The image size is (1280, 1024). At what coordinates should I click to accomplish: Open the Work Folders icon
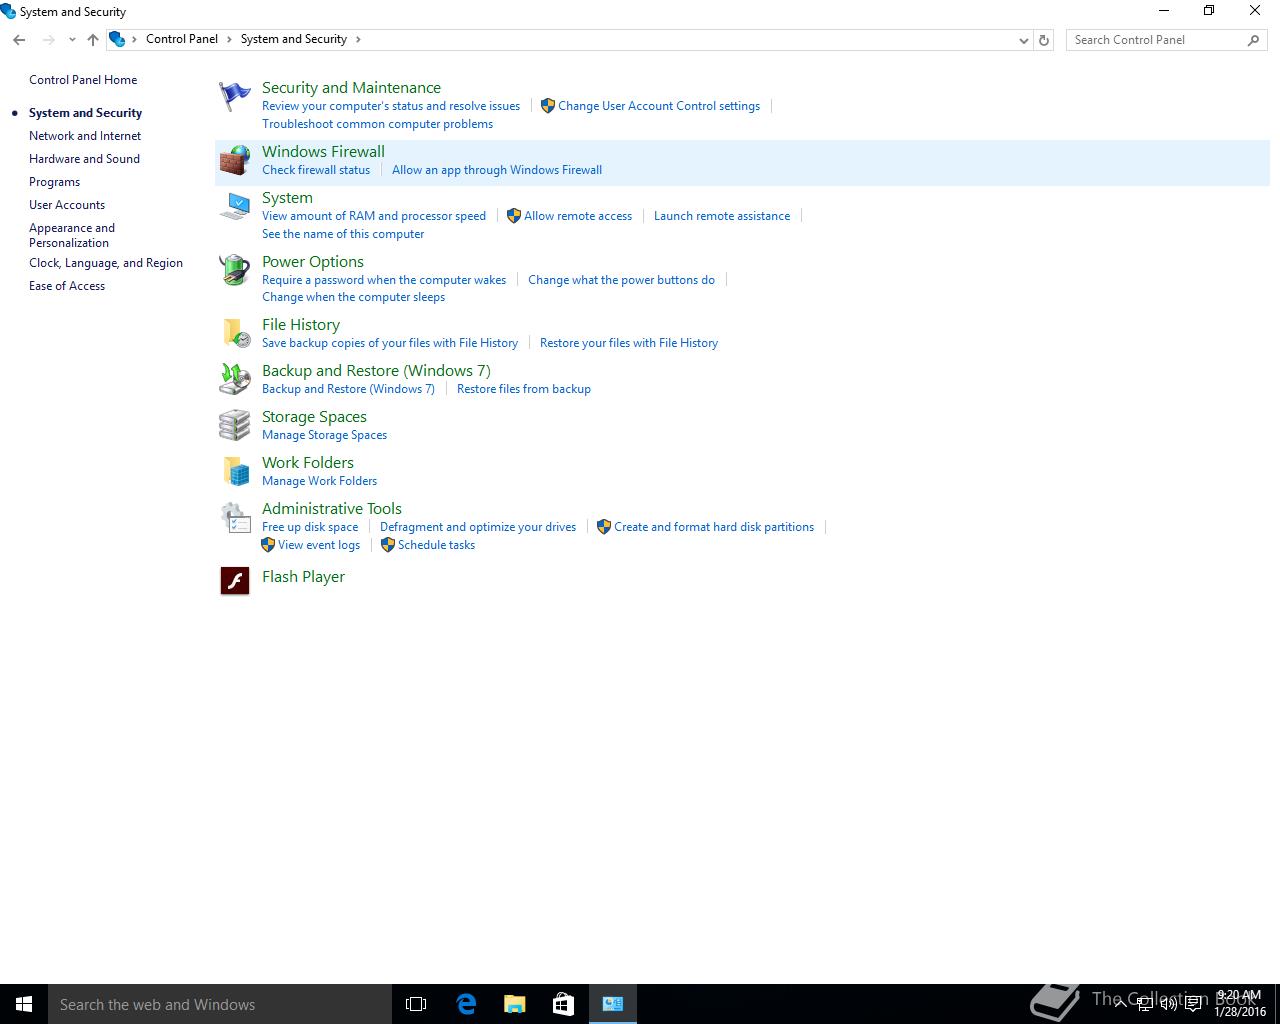235,471
